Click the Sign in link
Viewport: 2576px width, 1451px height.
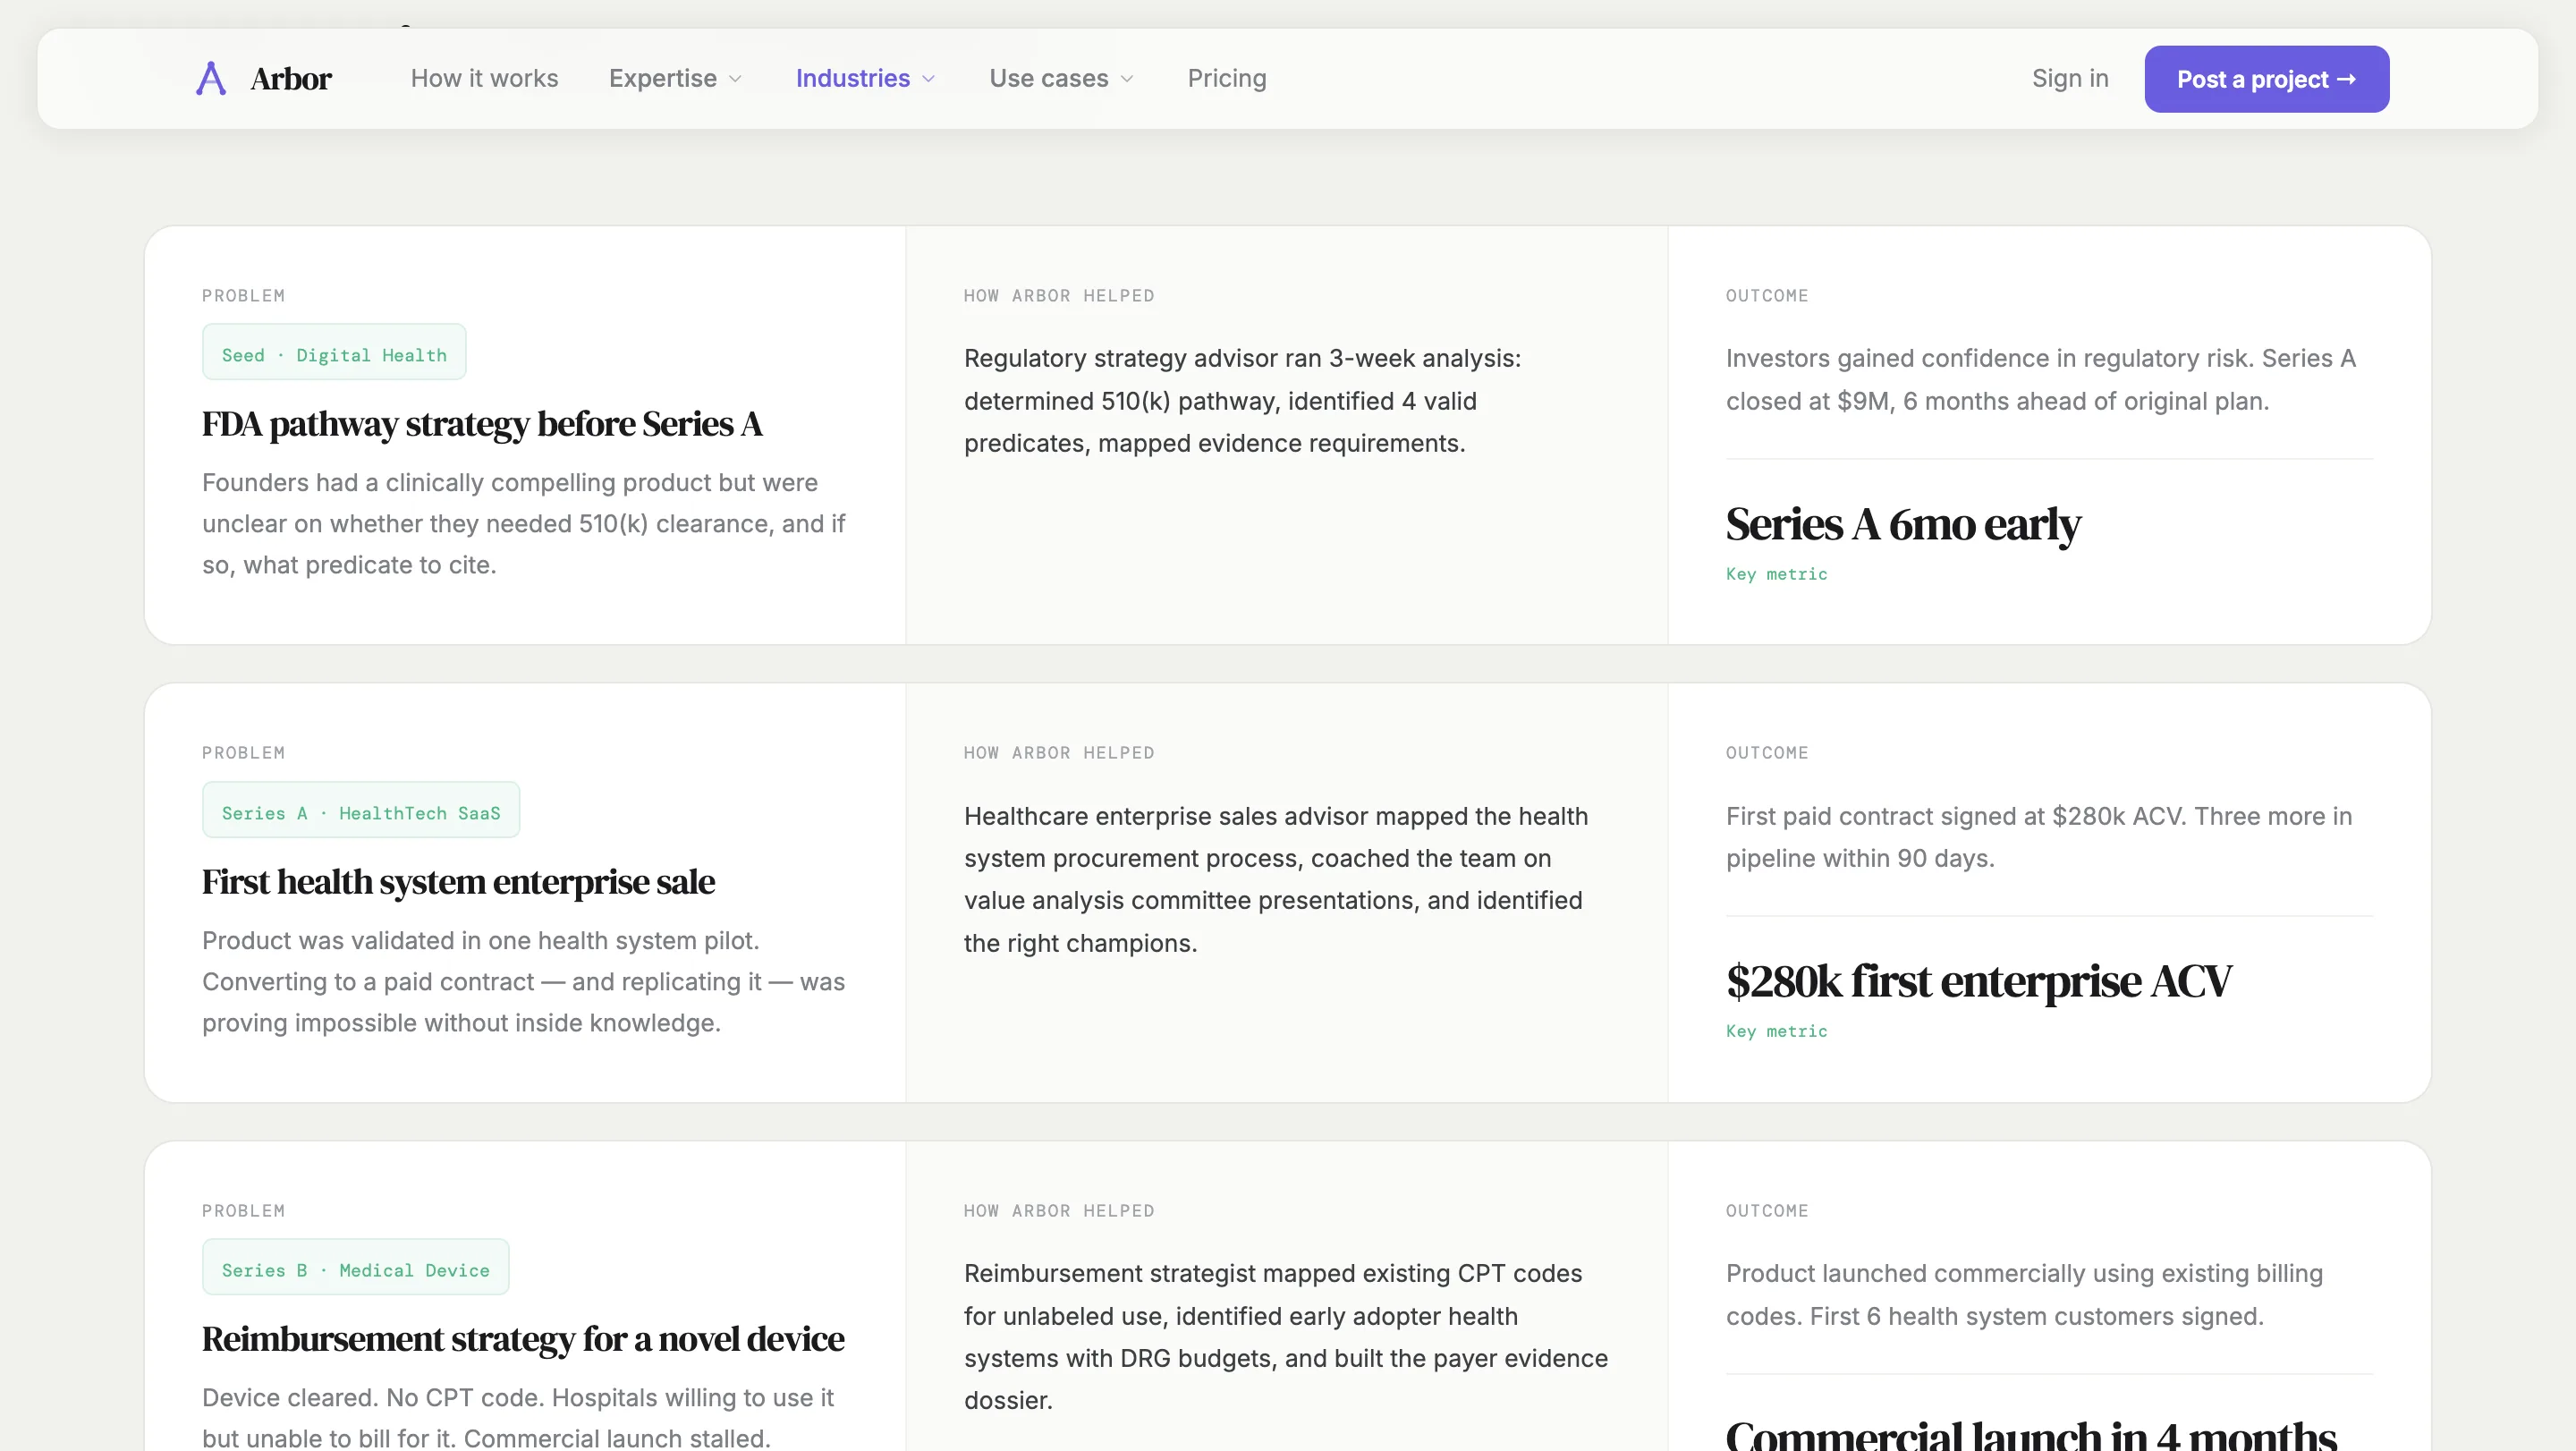click(x=2070, y=78)
